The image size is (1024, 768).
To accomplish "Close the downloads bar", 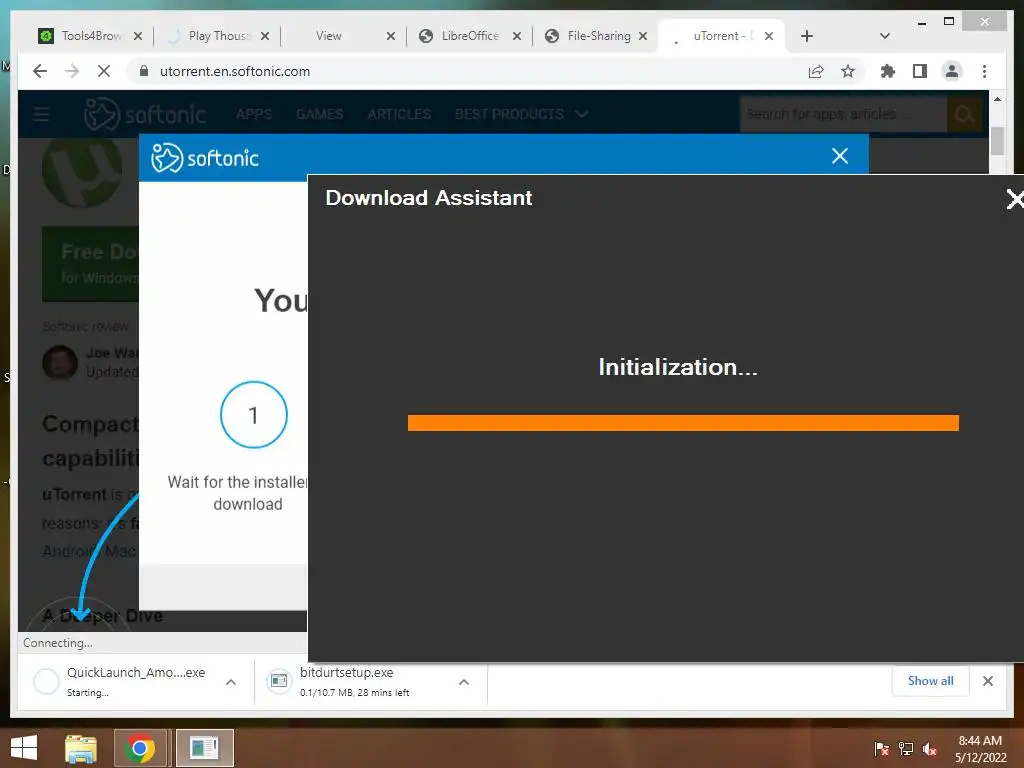I will tap(987, 681).
